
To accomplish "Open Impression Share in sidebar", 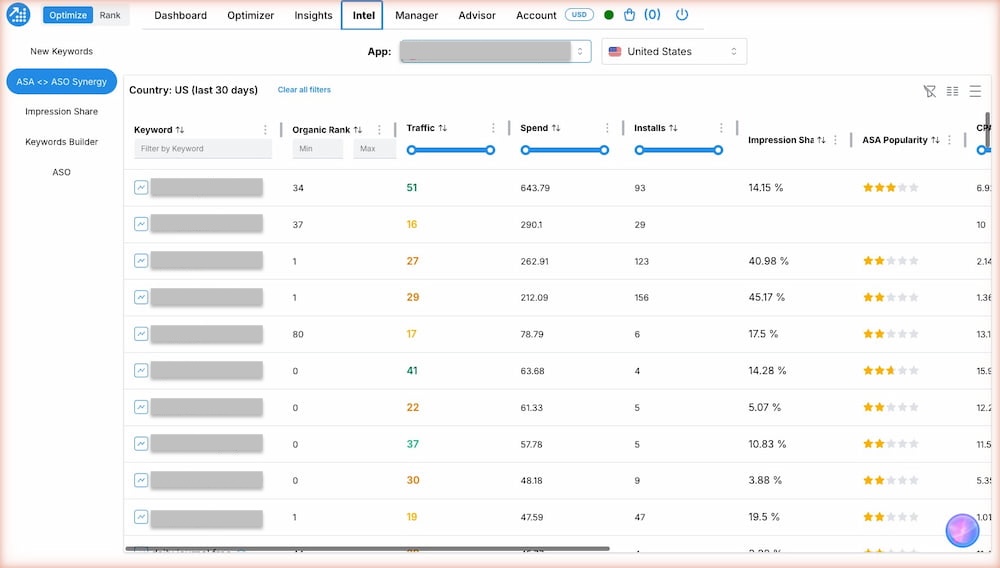I will coord(61,112).
